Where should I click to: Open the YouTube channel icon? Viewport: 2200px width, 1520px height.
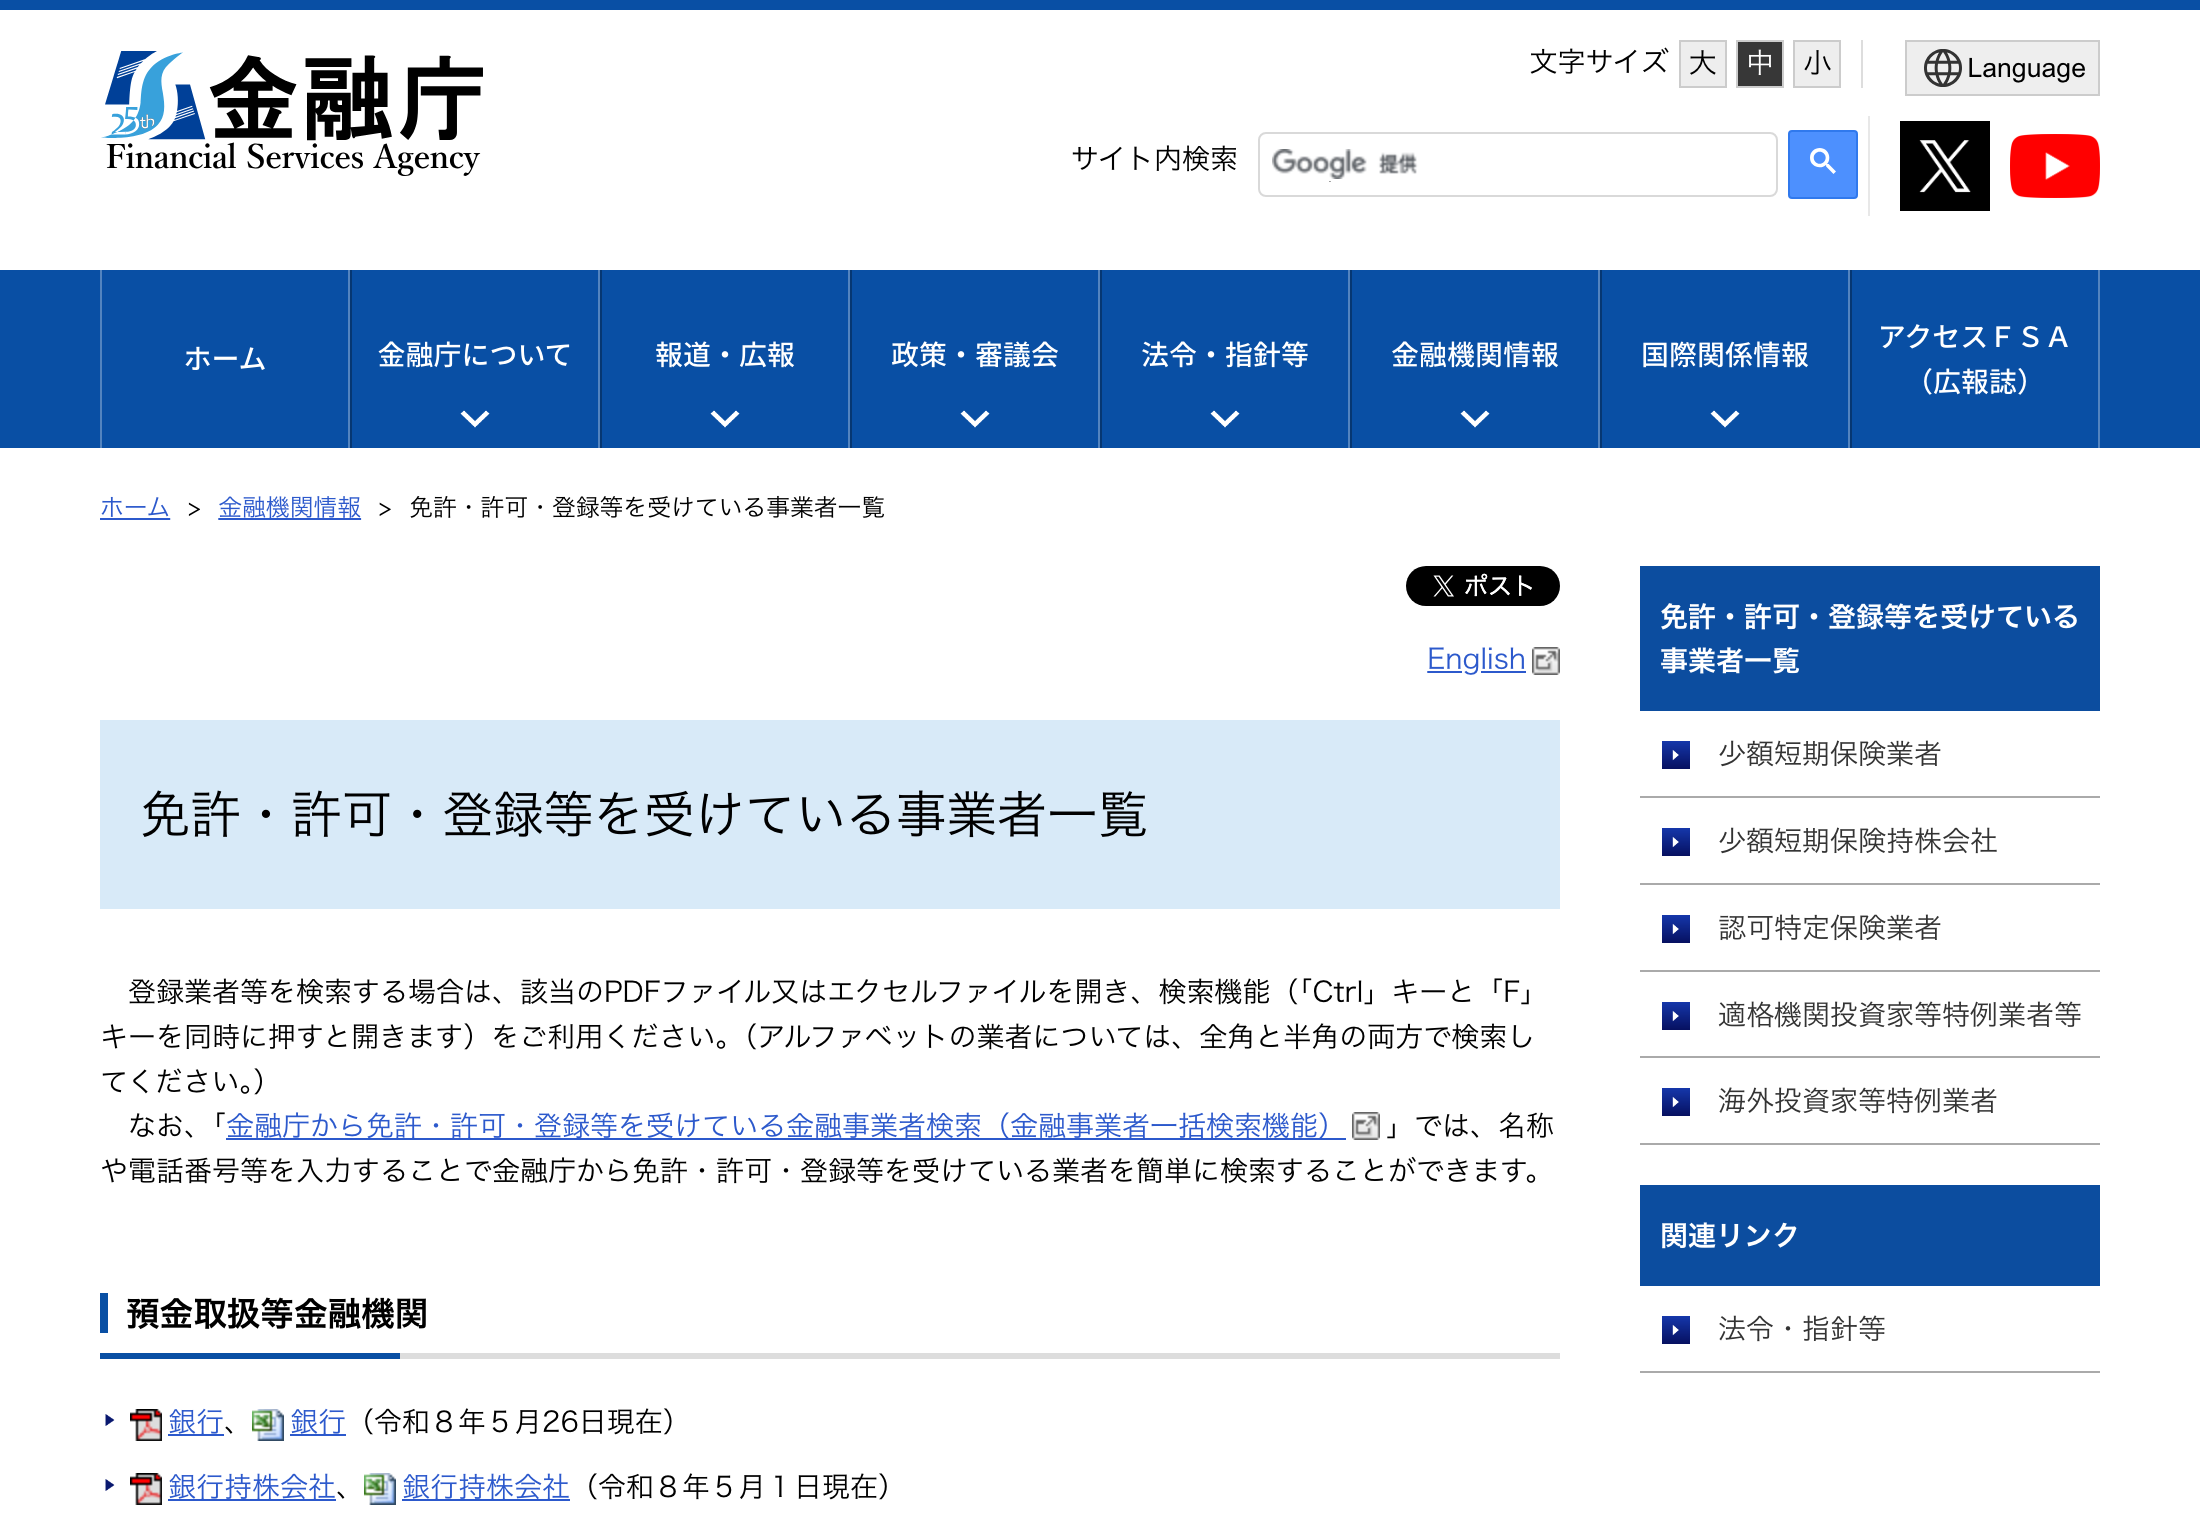2054,166
